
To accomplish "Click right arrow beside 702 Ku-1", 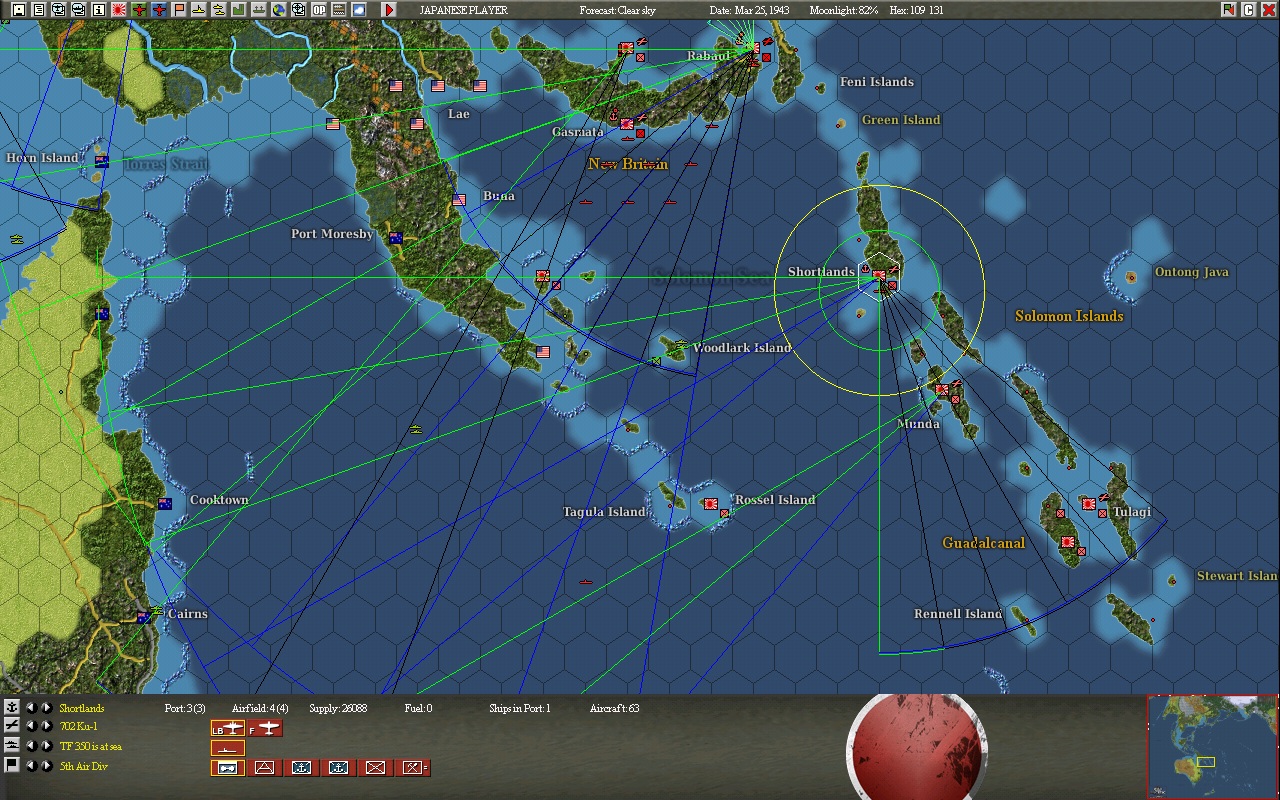I will click(x=46, y=726).
